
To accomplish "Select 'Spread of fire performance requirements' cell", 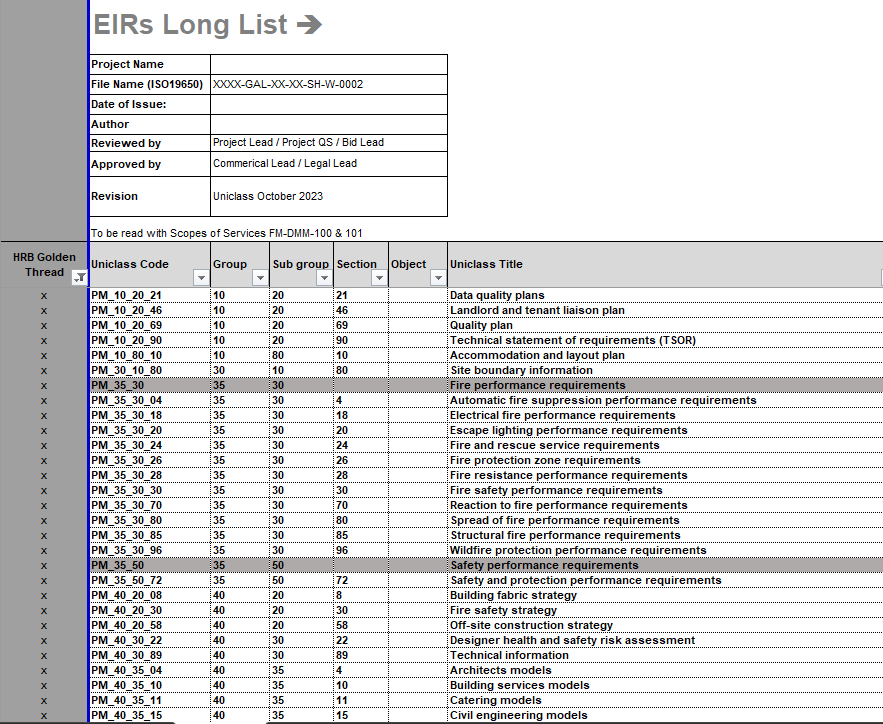I will tap(665, 520).
